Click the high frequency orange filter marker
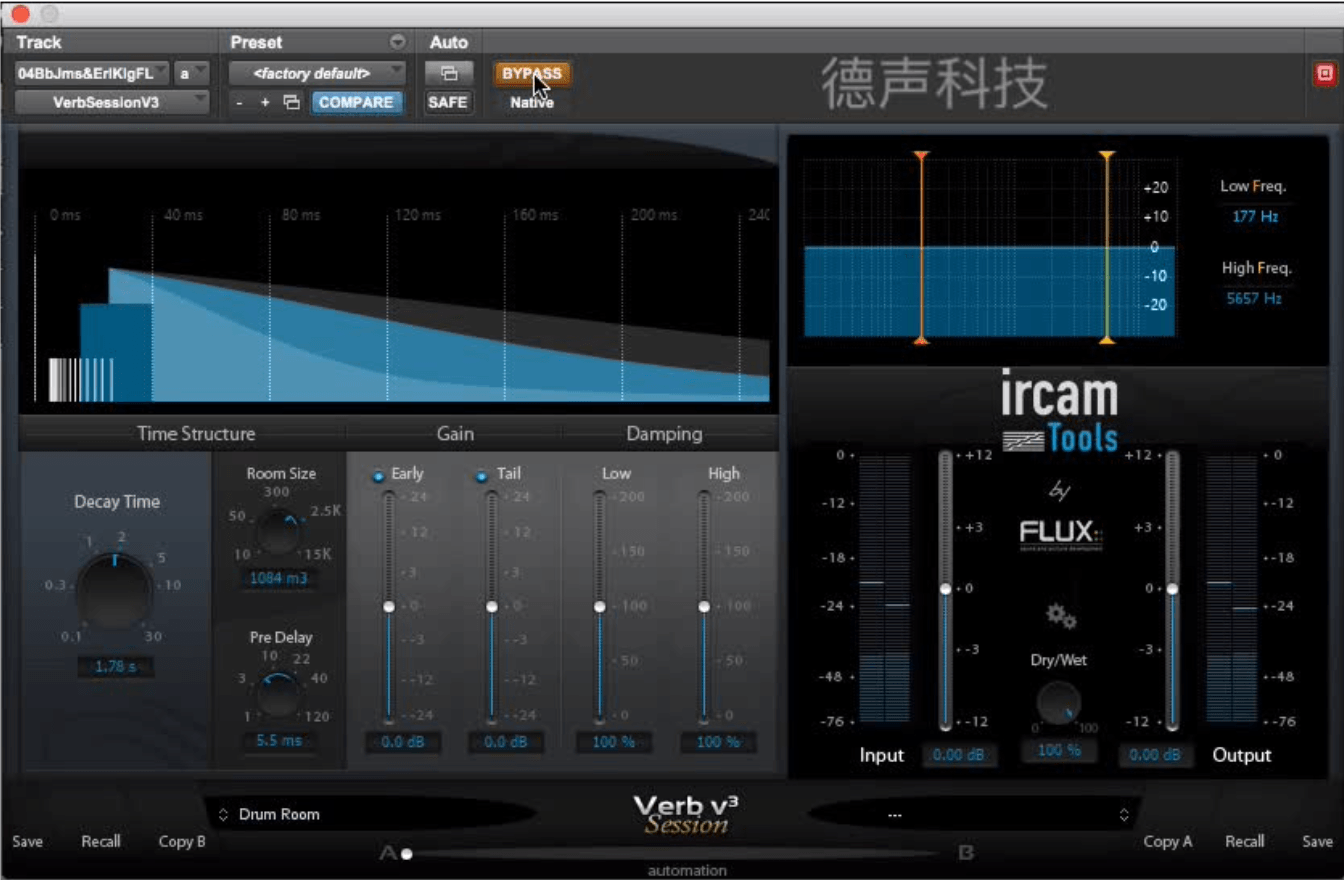1344x880 pixels. pos(1106,248)
